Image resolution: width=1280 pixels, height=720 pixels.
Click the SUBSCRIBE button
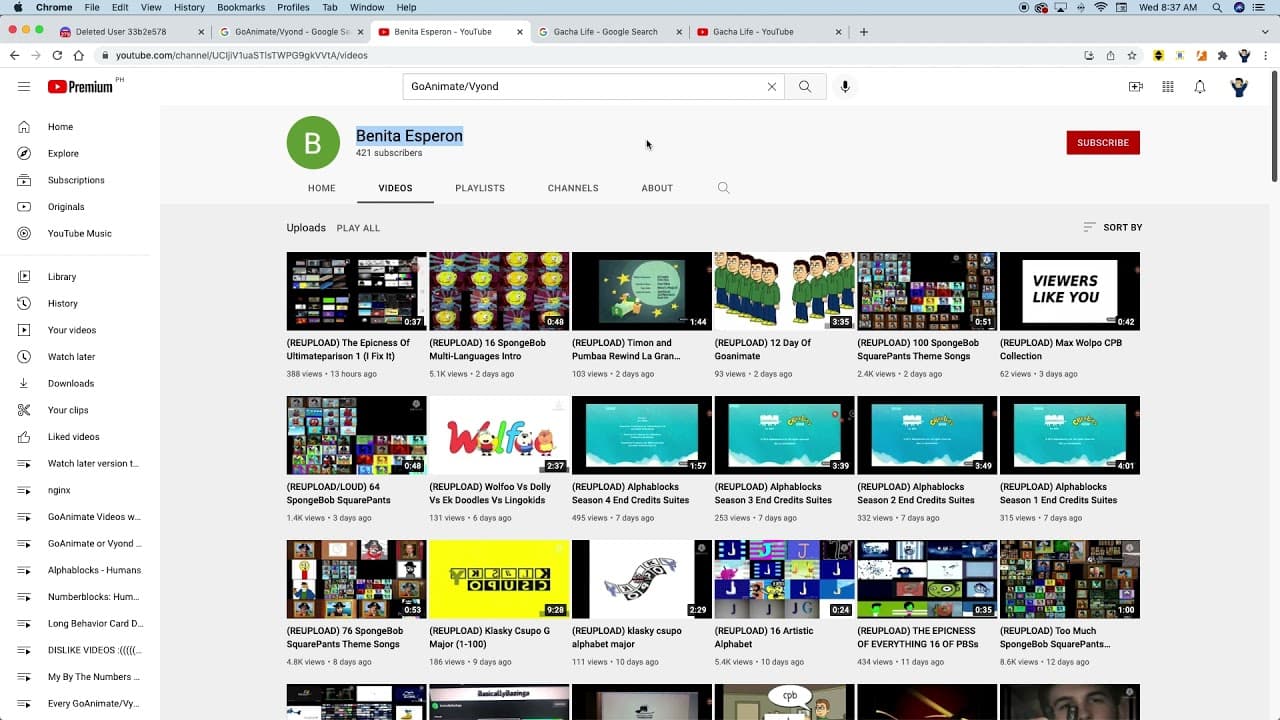(x=1103, y=142)
